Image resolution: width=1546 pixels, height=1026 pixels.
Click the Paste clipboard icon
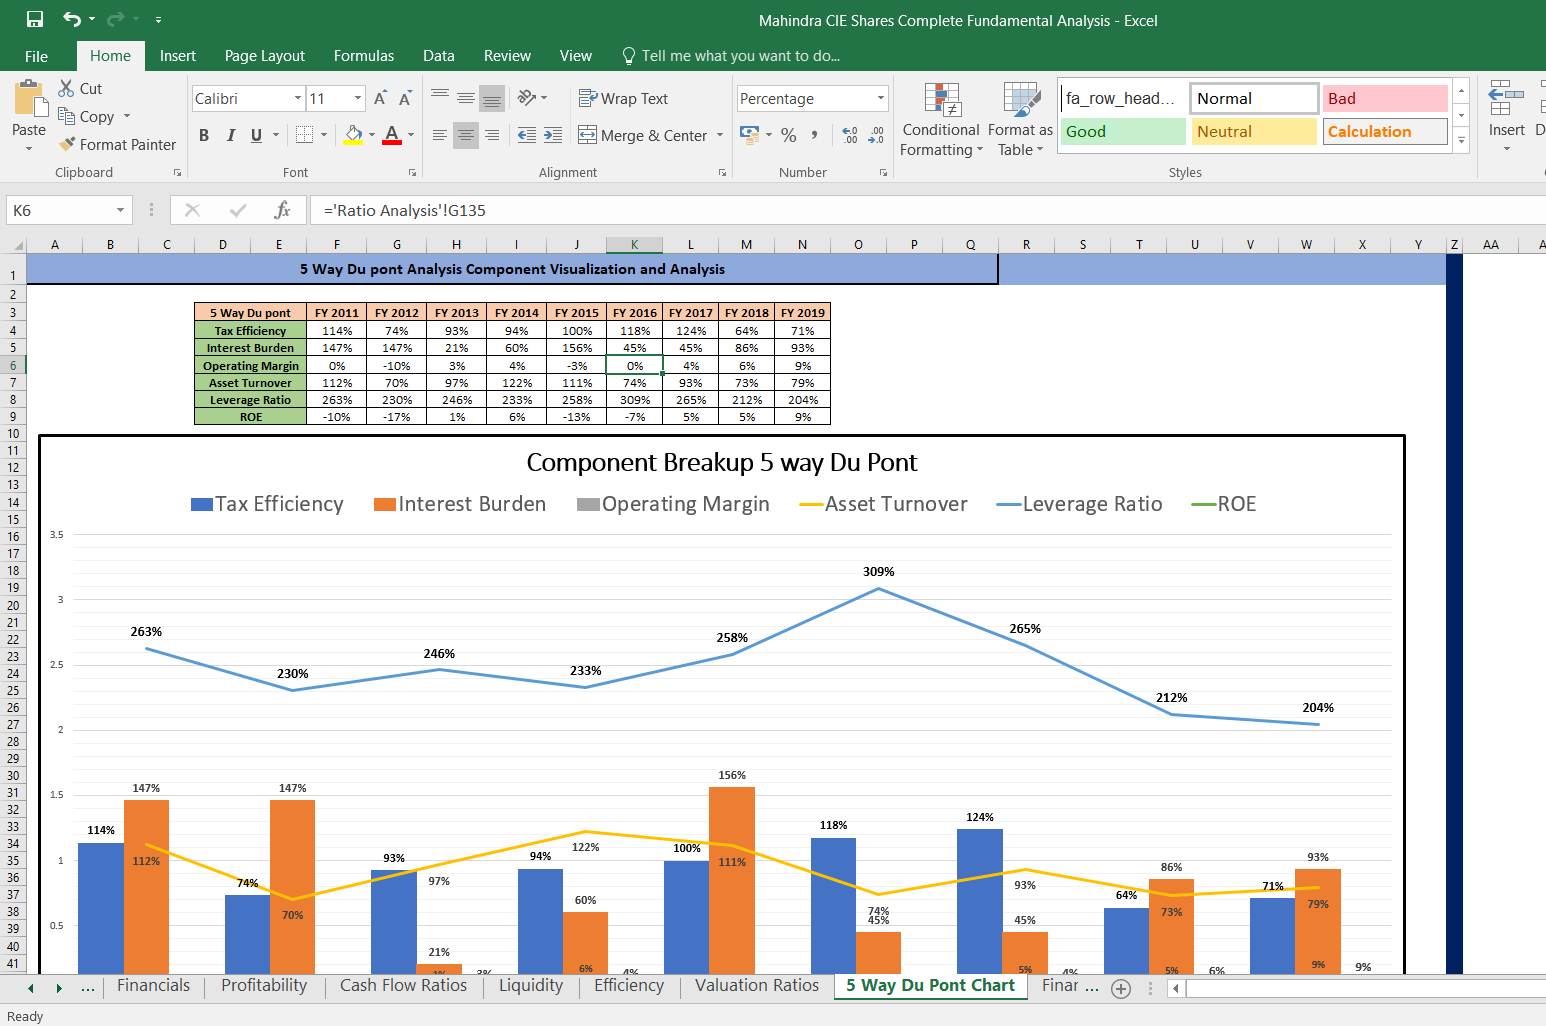(30, 100)
